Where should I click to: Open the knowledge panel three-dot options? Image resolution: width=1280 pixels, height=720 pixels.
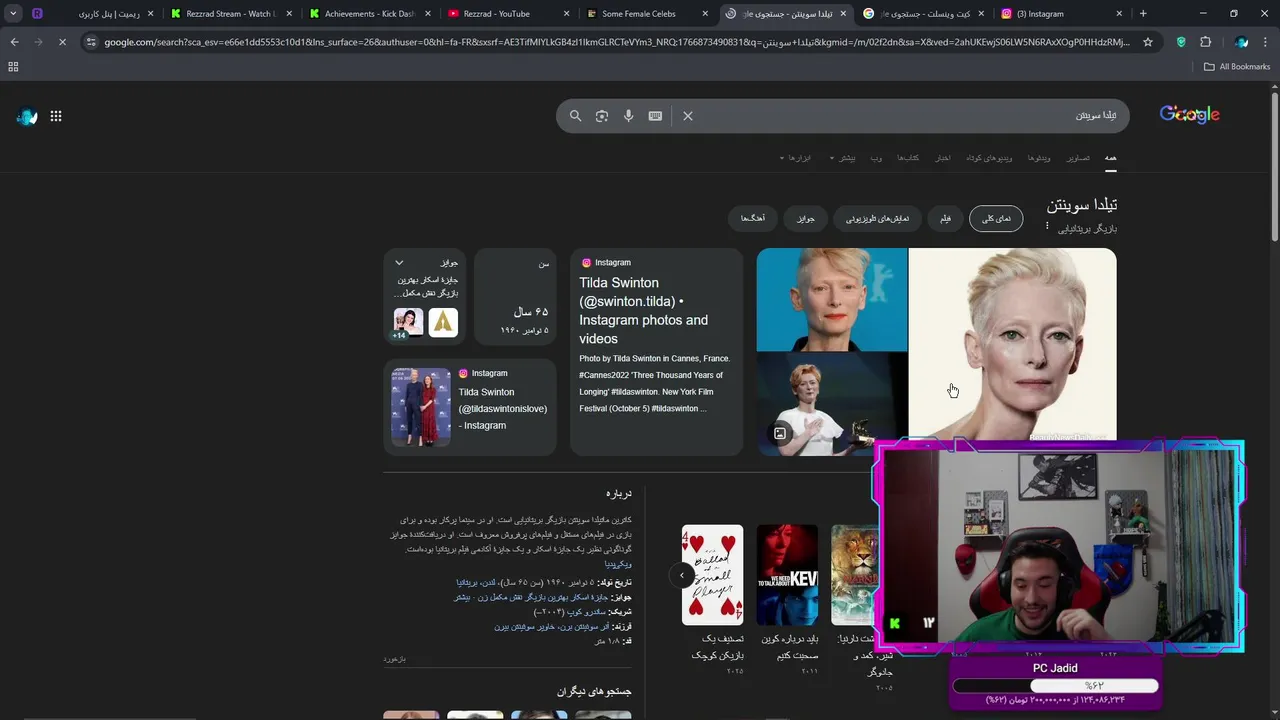point(1047,227)
